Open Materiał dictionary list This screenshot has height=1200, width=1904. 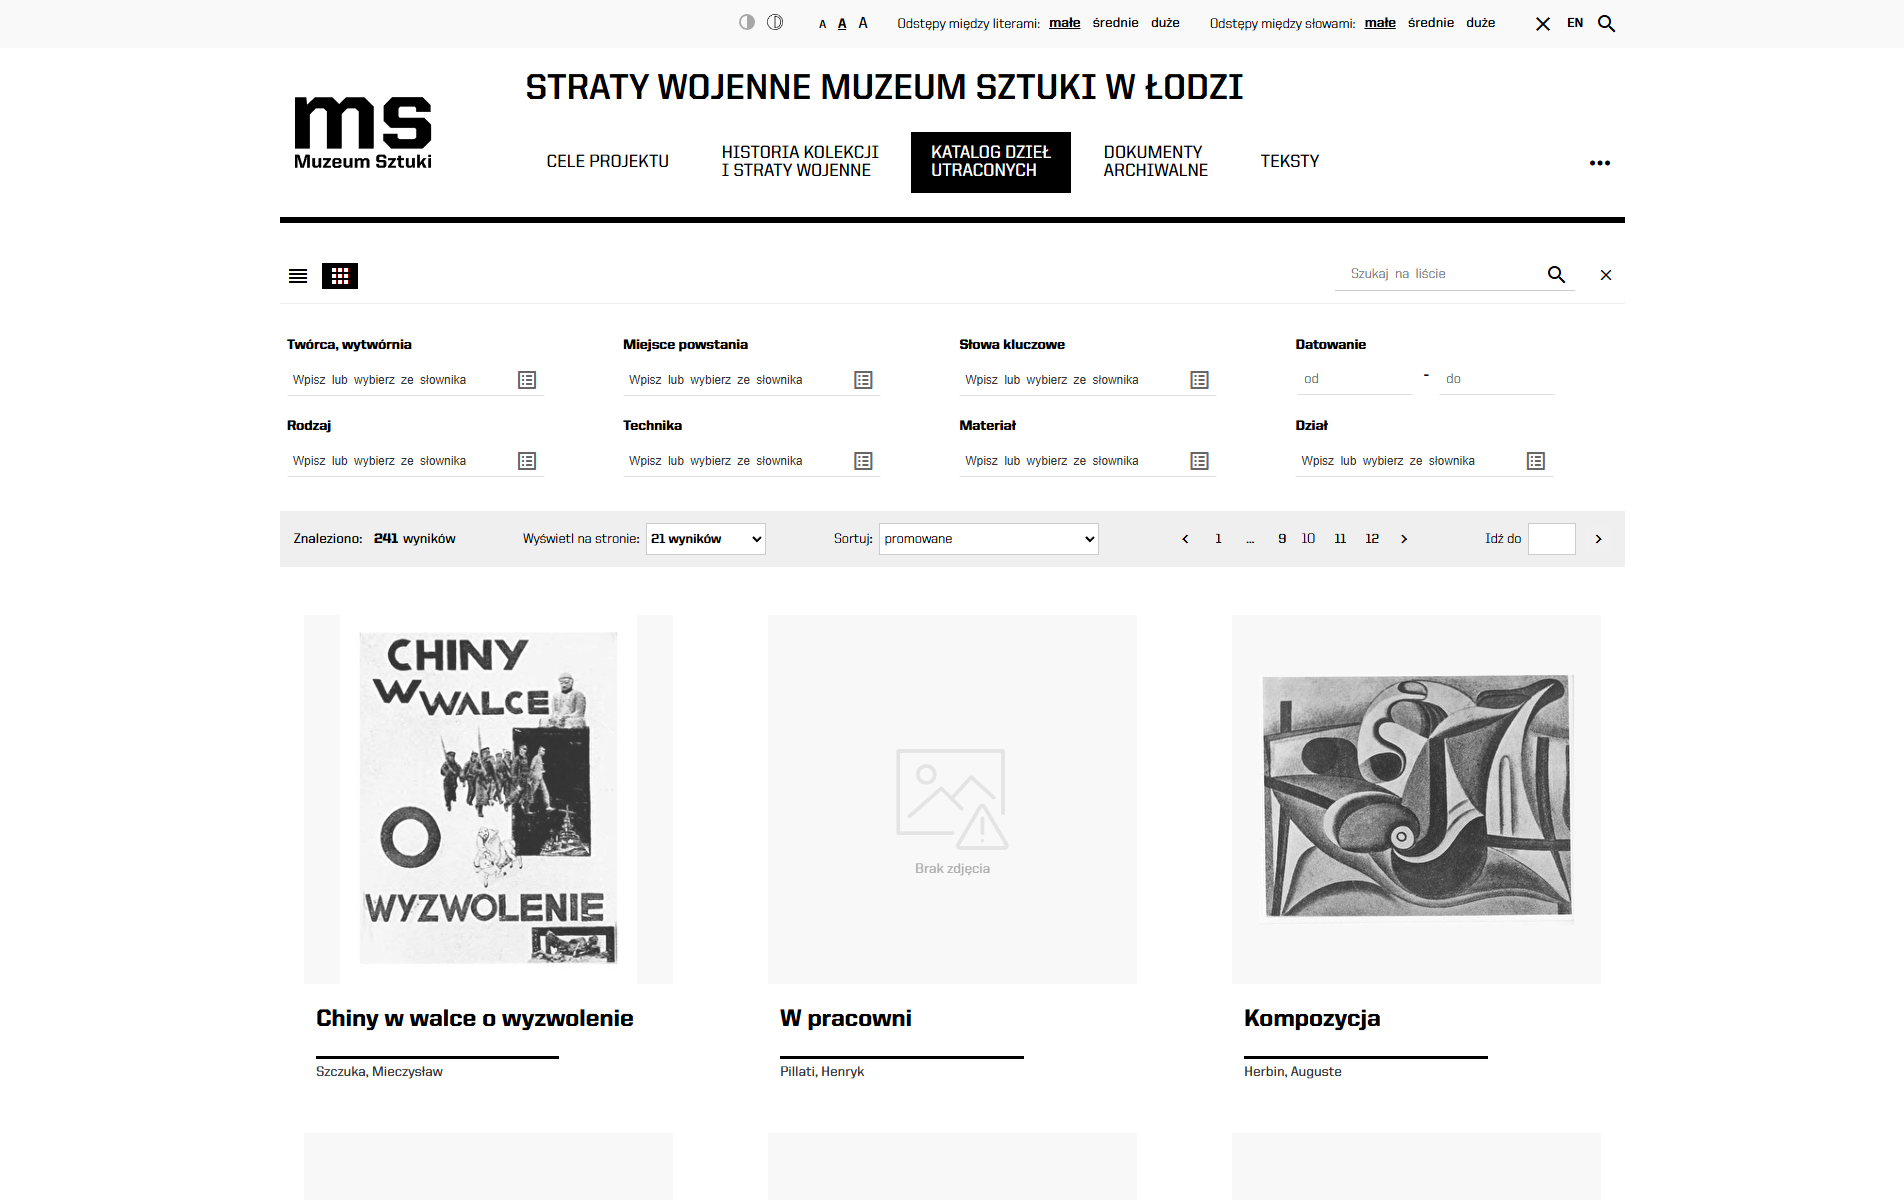tap(1200, 461)
